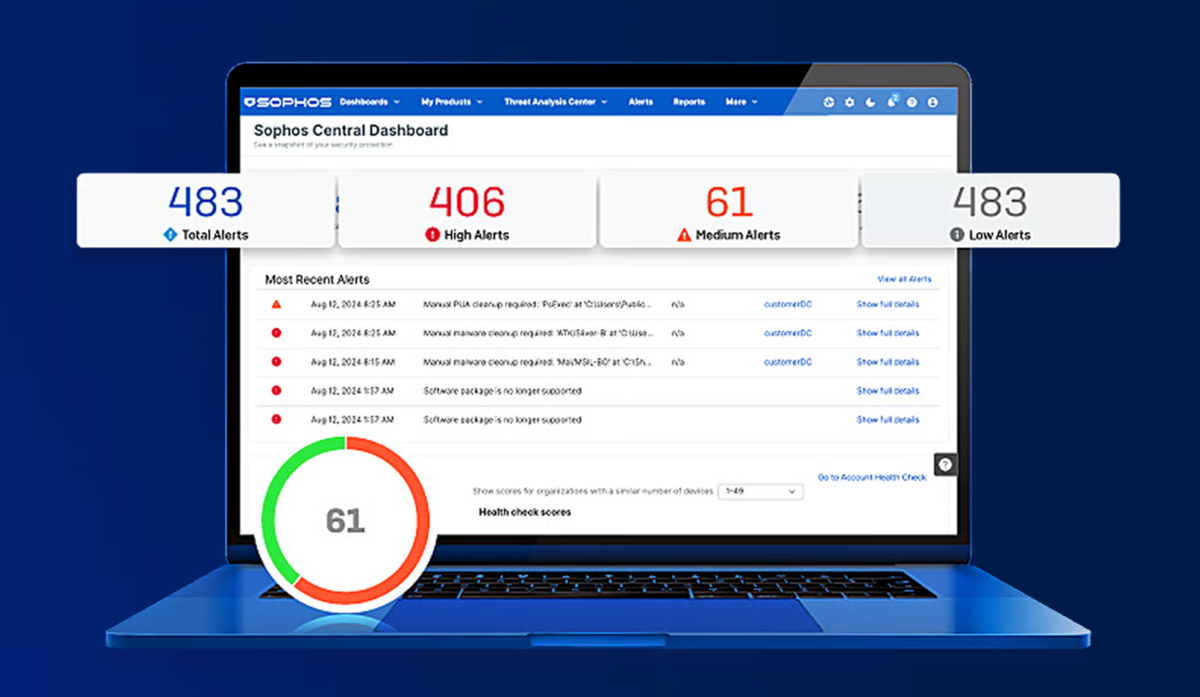1200x697 pixels.
Task: Open the 483 Low Alerts card
Action: pos(990,210)
